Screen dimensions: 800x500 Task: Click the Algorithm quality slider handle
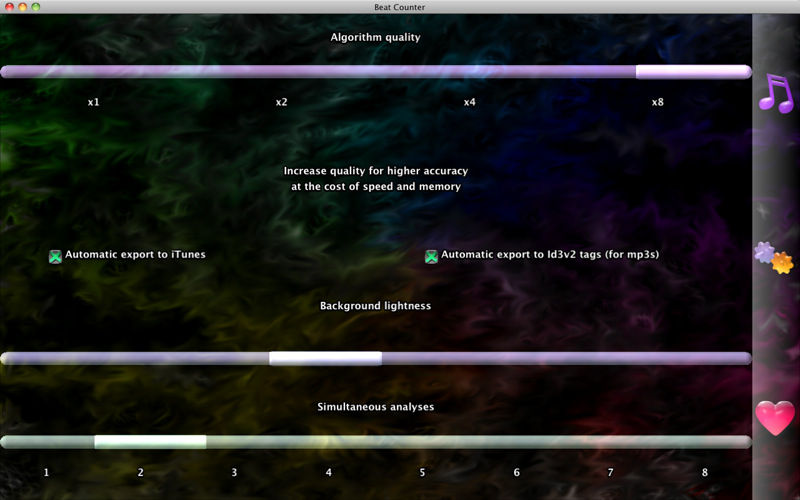[693, 72]
